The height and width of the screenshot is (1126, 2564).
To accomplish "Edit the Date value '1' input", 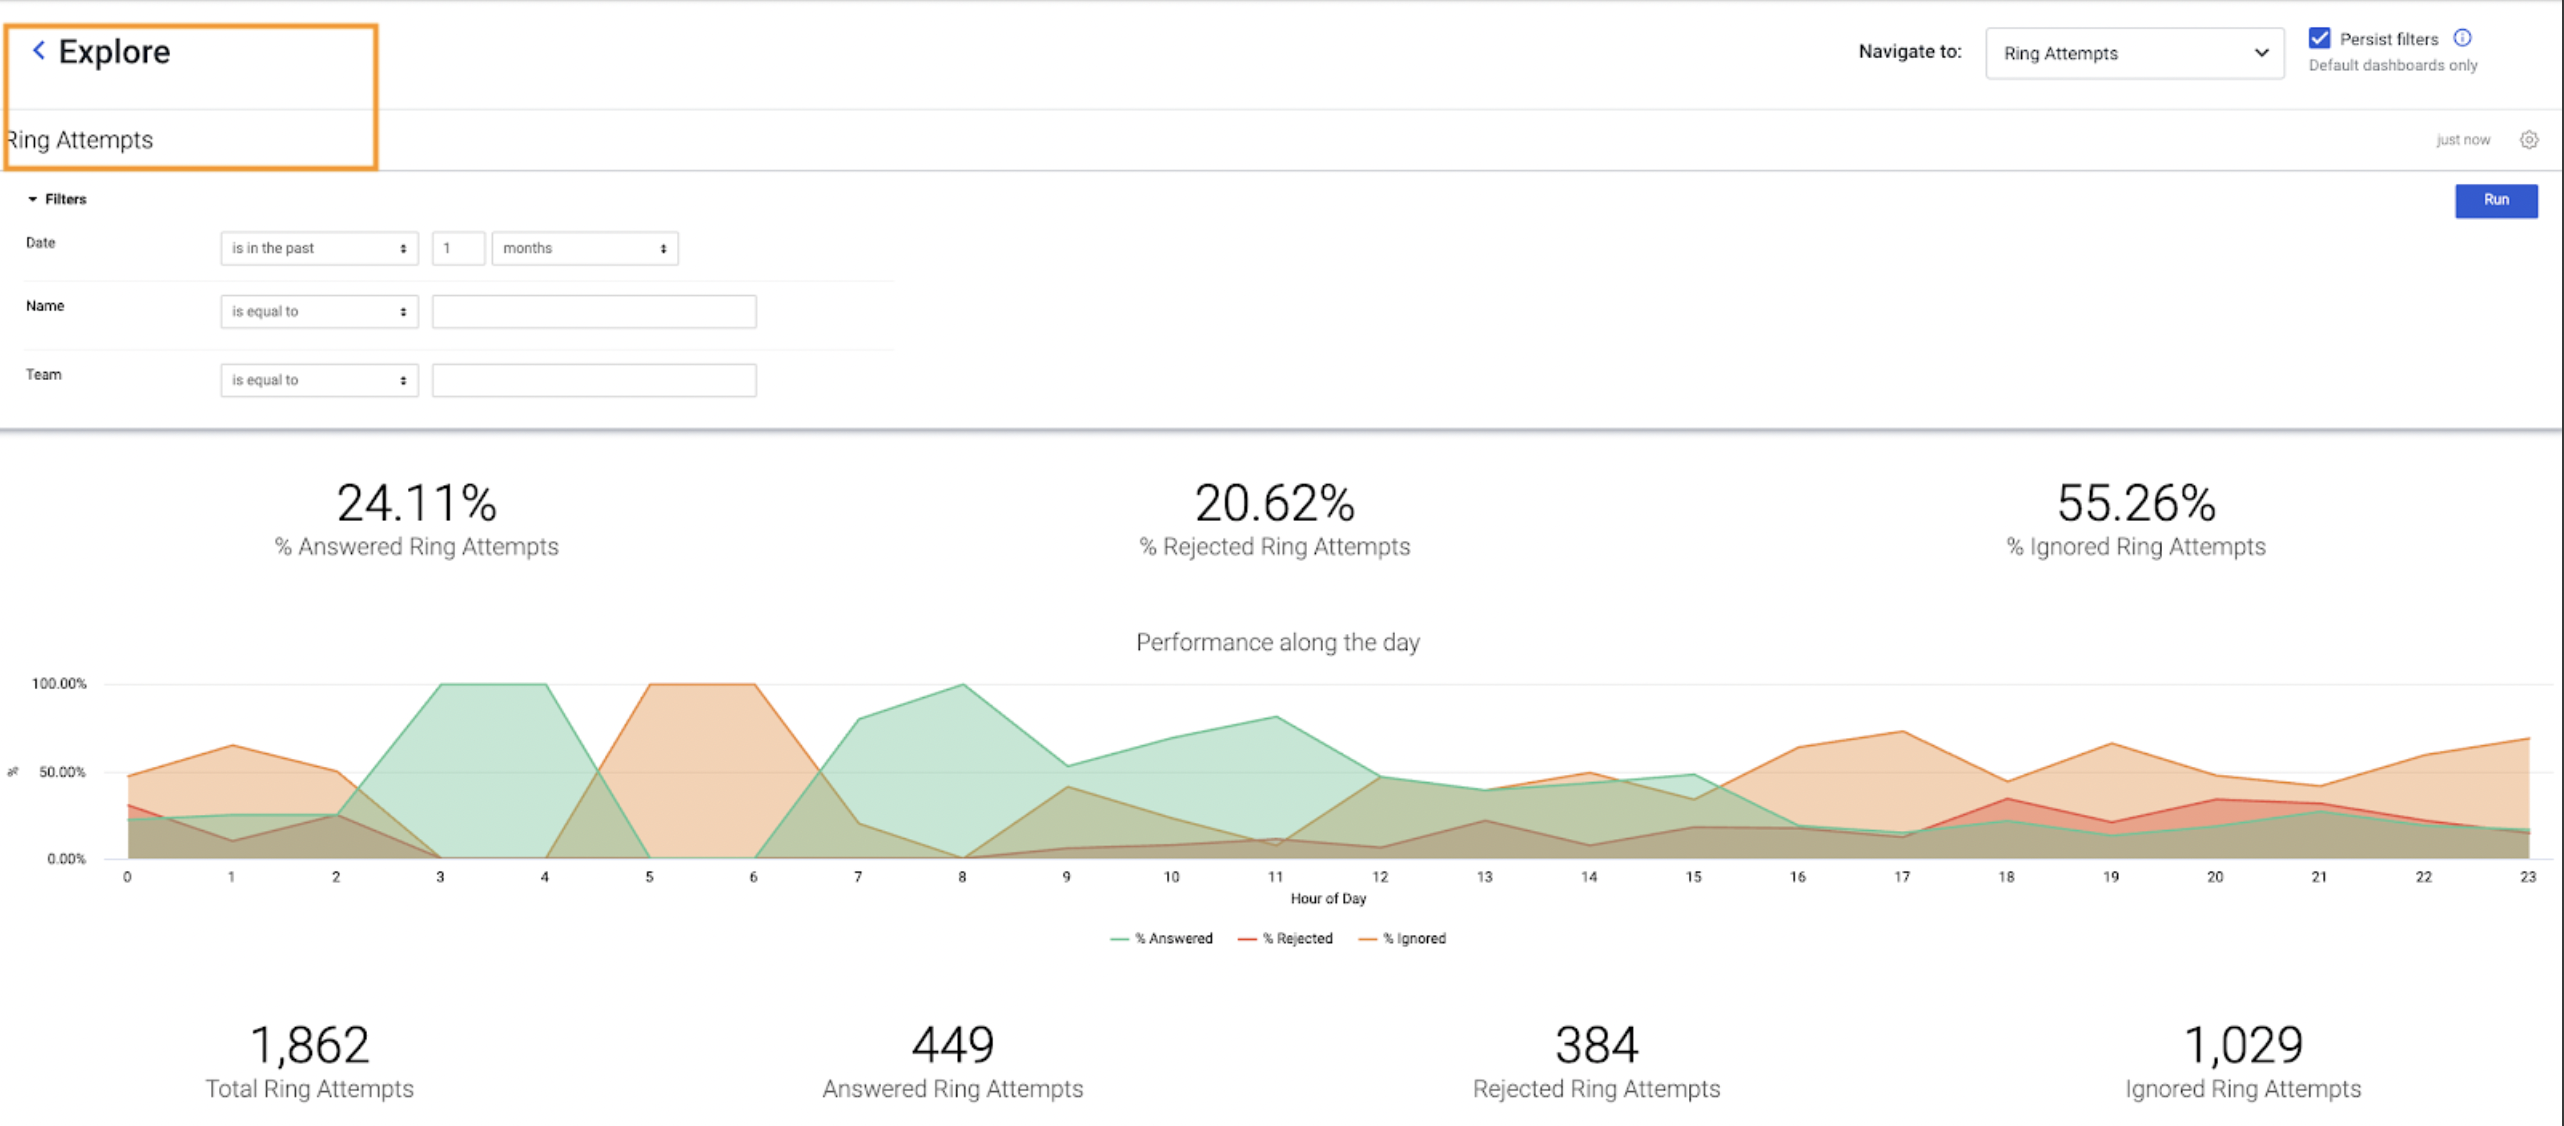I will point(457,248).
